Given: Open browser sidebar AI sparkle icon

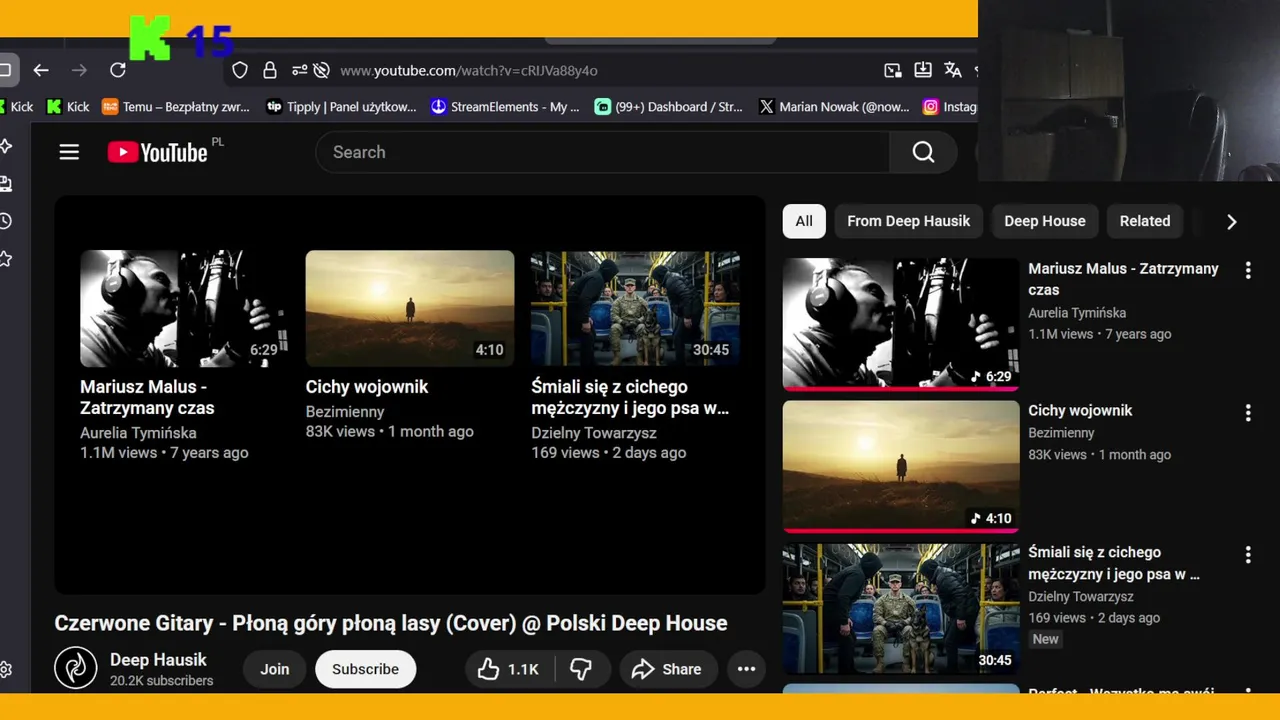Looking at the screenshot, I should (x=5, y=146).
